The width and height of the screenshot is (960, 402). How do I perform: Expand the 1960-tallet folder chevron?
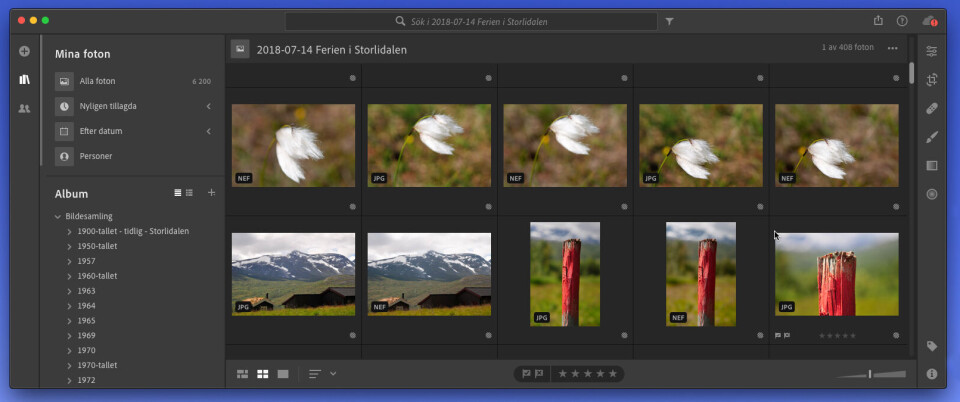(70, 277)
